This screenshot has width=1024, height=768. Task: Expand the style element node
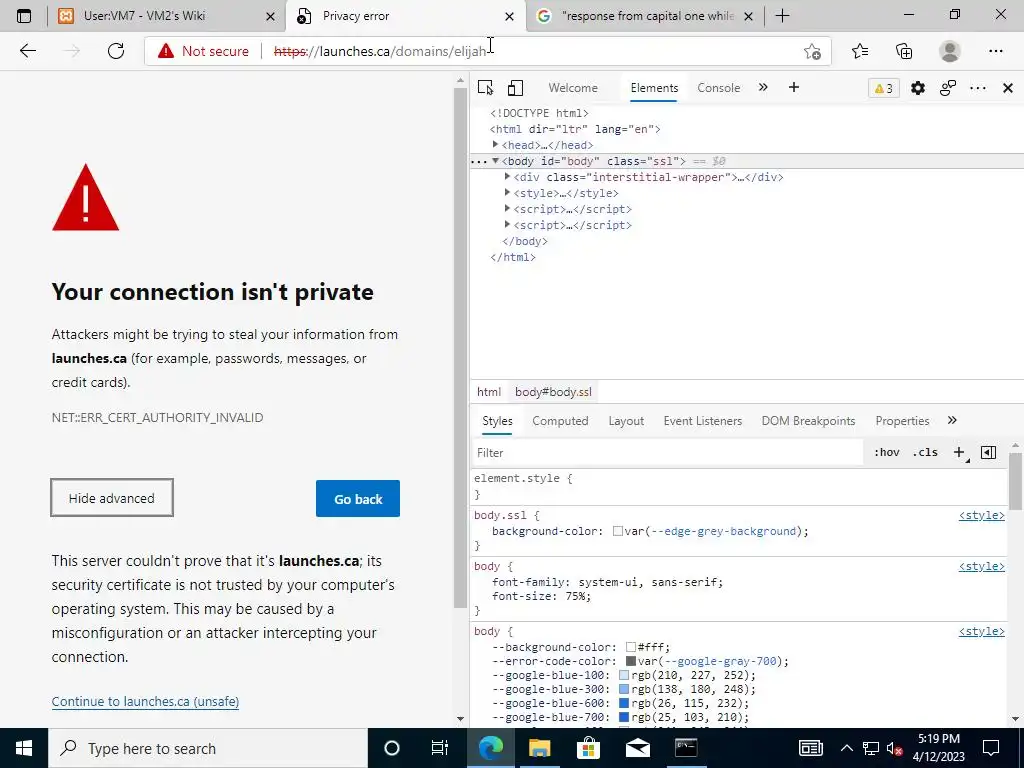coord(507,193)
